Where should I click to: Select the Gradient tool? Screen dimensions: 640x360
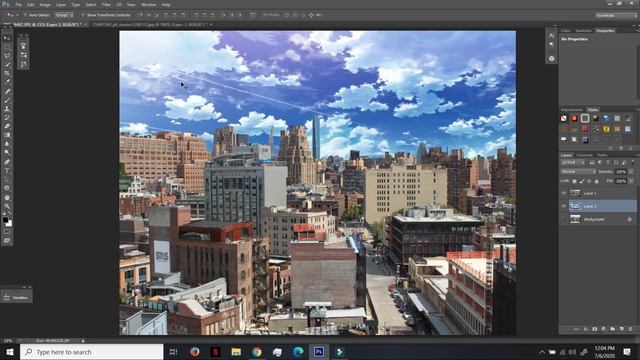7,135
